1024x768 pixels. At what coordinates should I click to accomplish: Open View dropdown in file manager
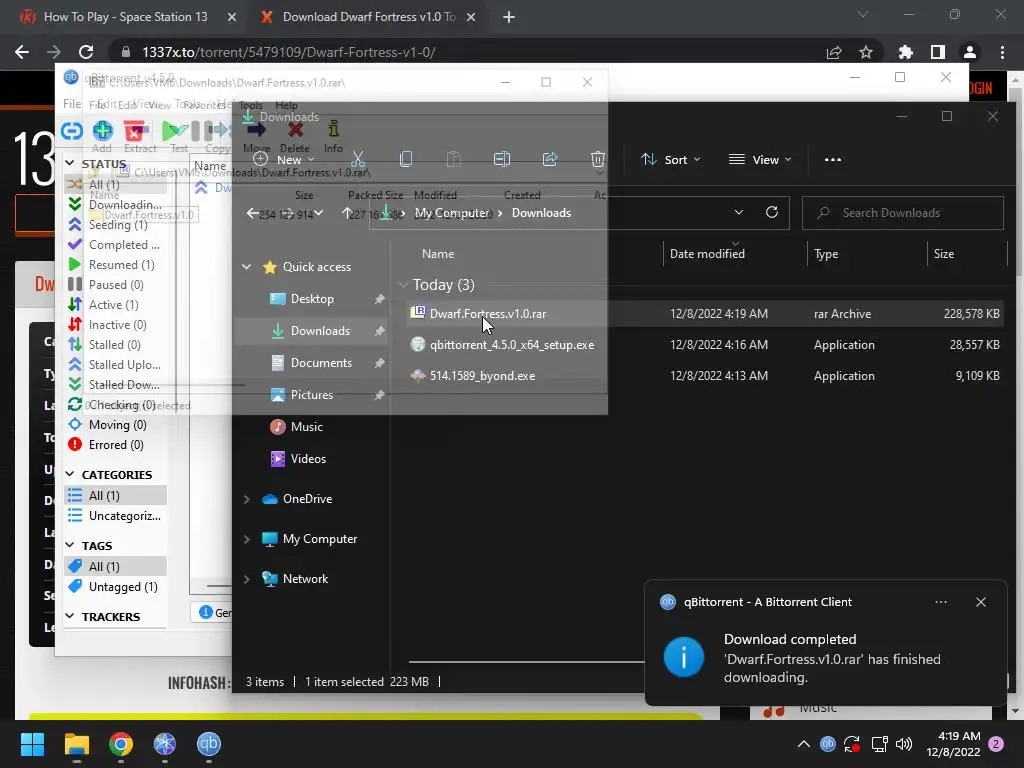click(x=760, y=159)
